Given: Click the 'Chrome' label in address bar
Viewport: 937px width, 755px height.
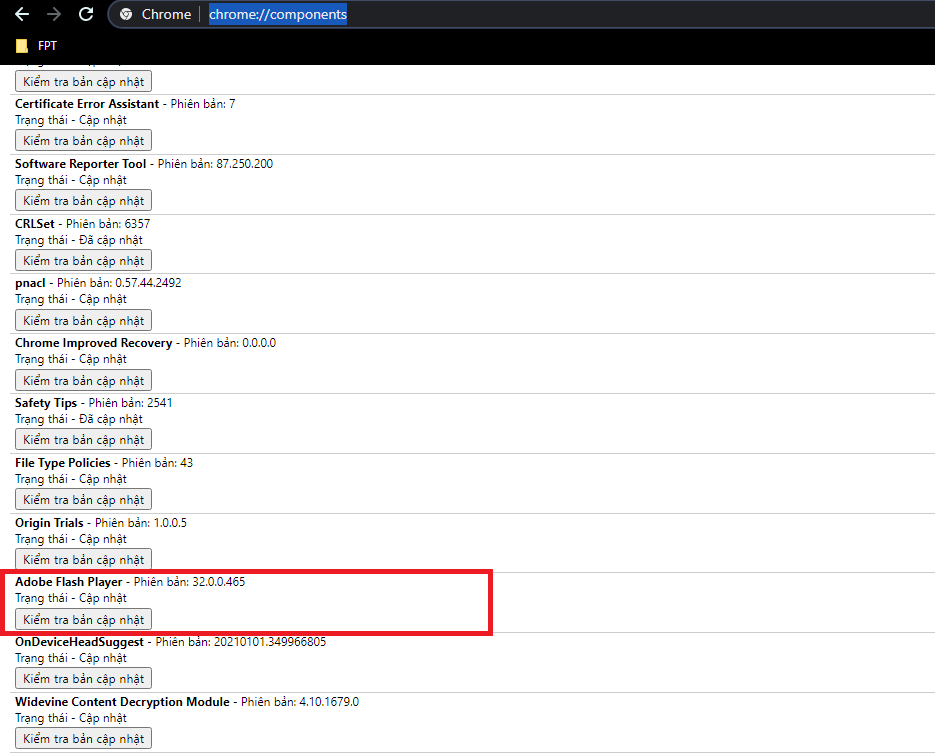Looking at the screenshot, I should pyautogui.click(x=166, y=14).
